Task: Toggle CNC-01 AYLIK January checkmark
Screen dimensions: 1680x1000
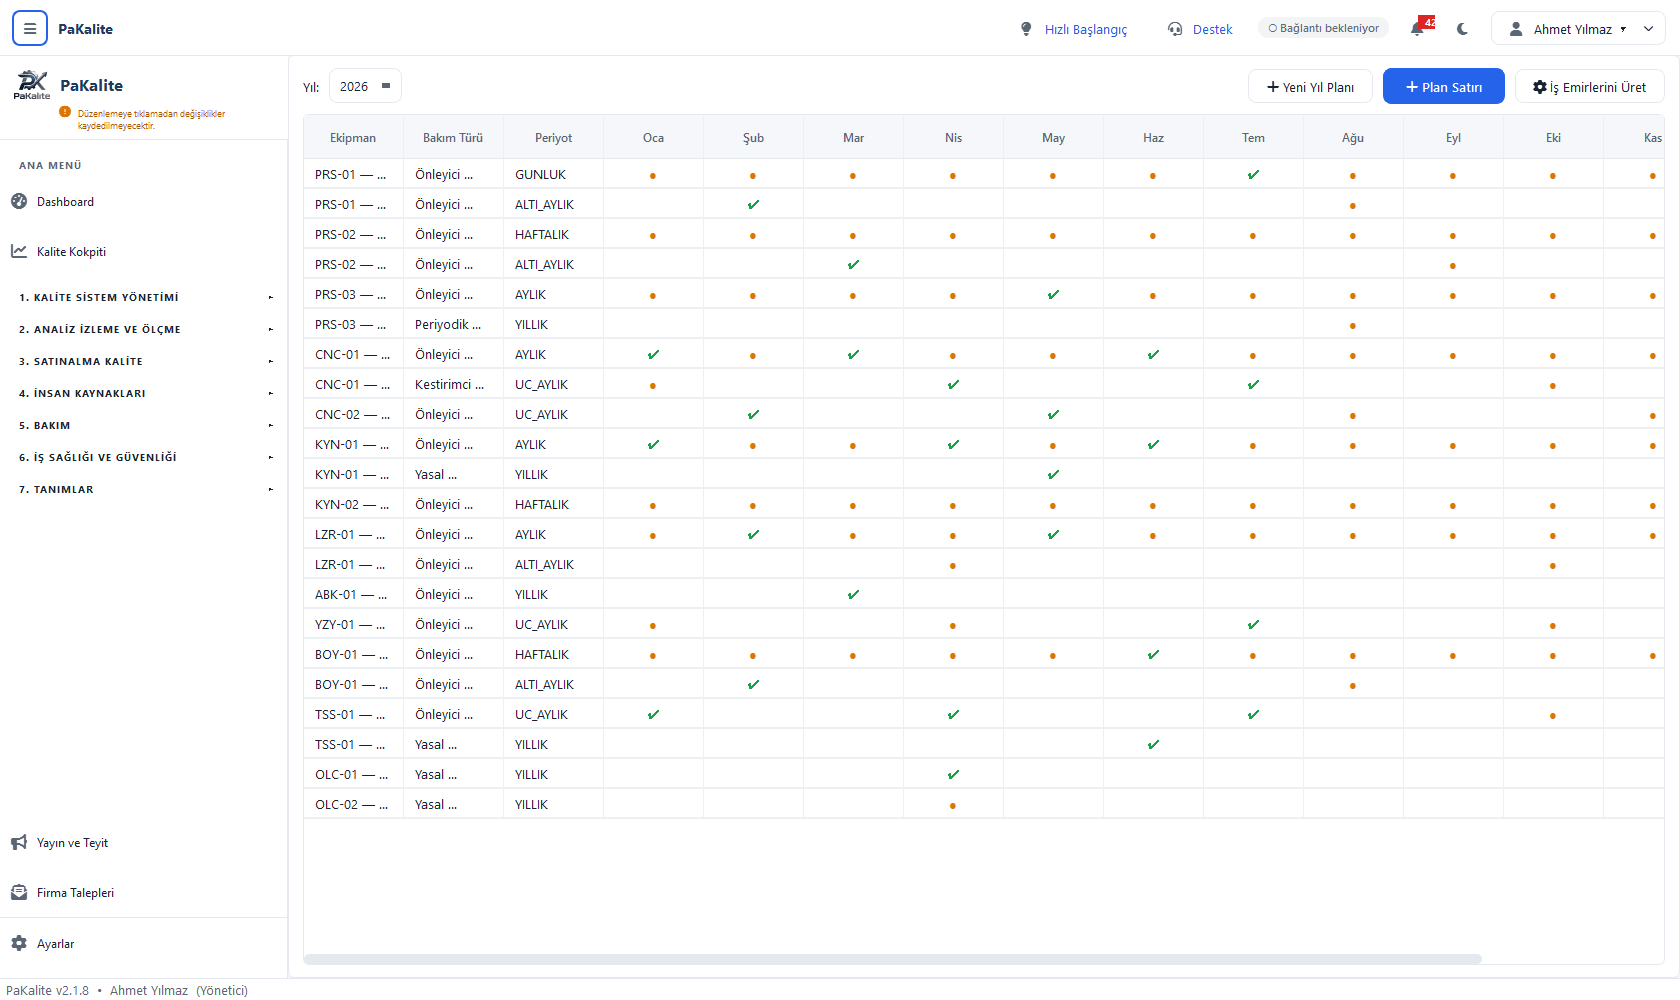Action: click(653, 355)
